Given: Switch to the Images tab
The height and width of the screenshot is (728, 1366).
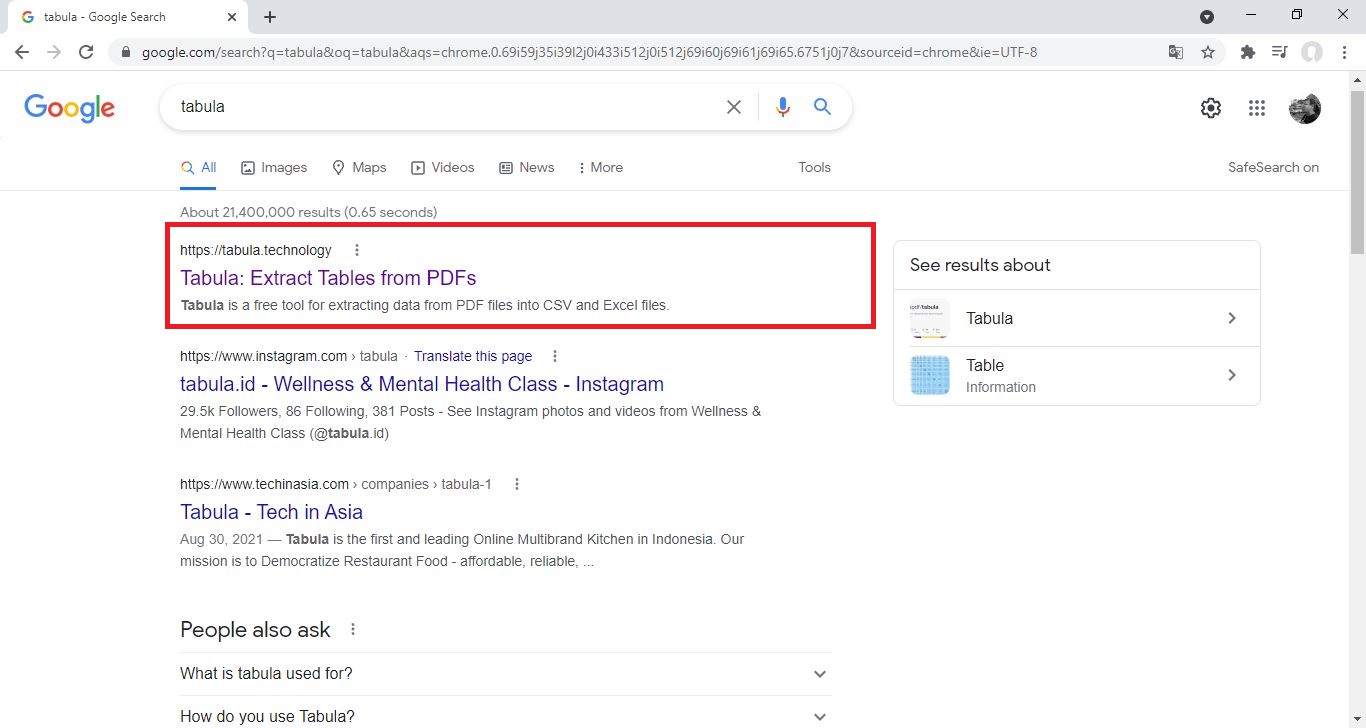Looking at the screenshot, I should [x=274, y=168].
